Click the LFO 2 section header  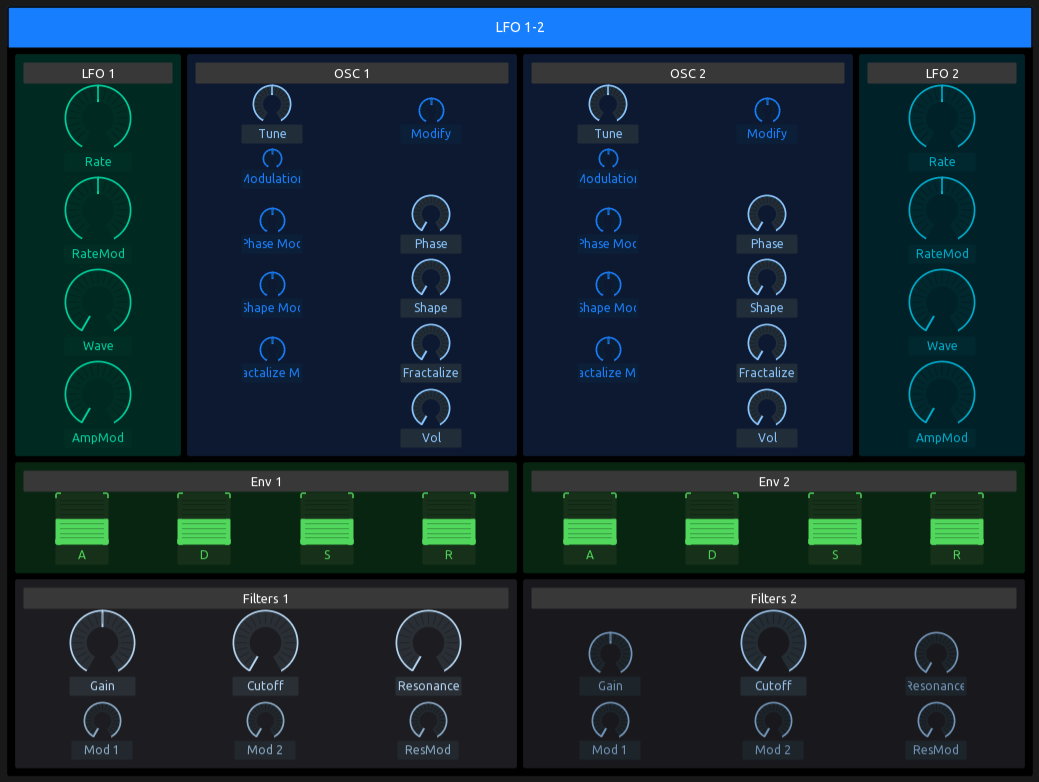click(942, 73)
